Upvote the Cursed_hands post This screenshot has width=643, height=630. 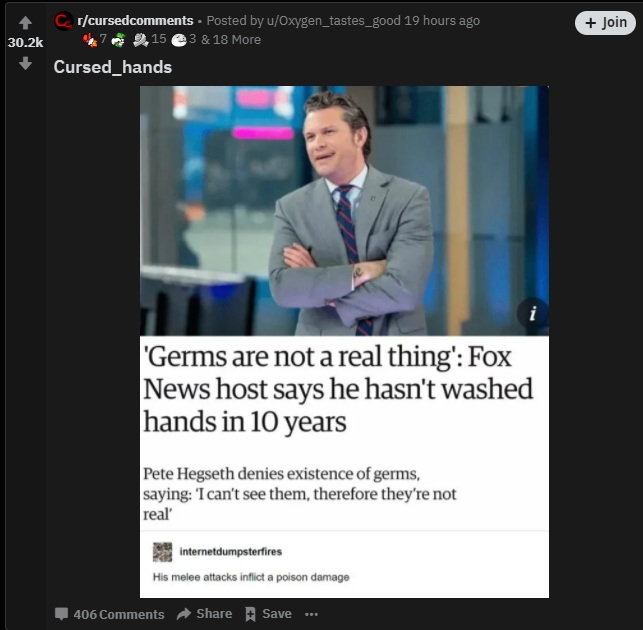click(x=25, y=23)
